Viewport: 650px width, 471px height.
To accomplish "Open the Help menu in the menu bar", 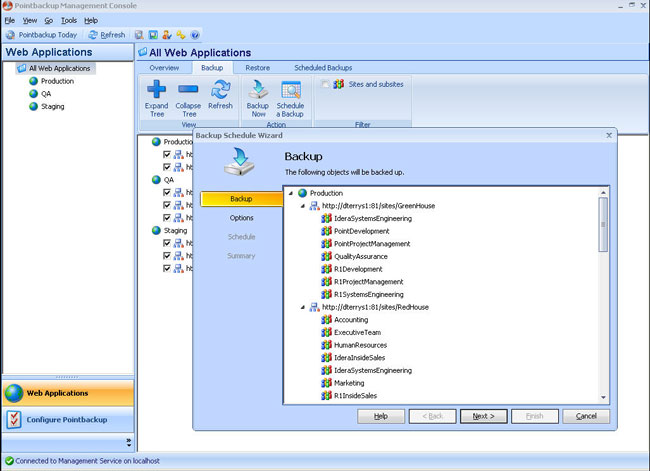I will pyautogui.click(x=91, y=20).
